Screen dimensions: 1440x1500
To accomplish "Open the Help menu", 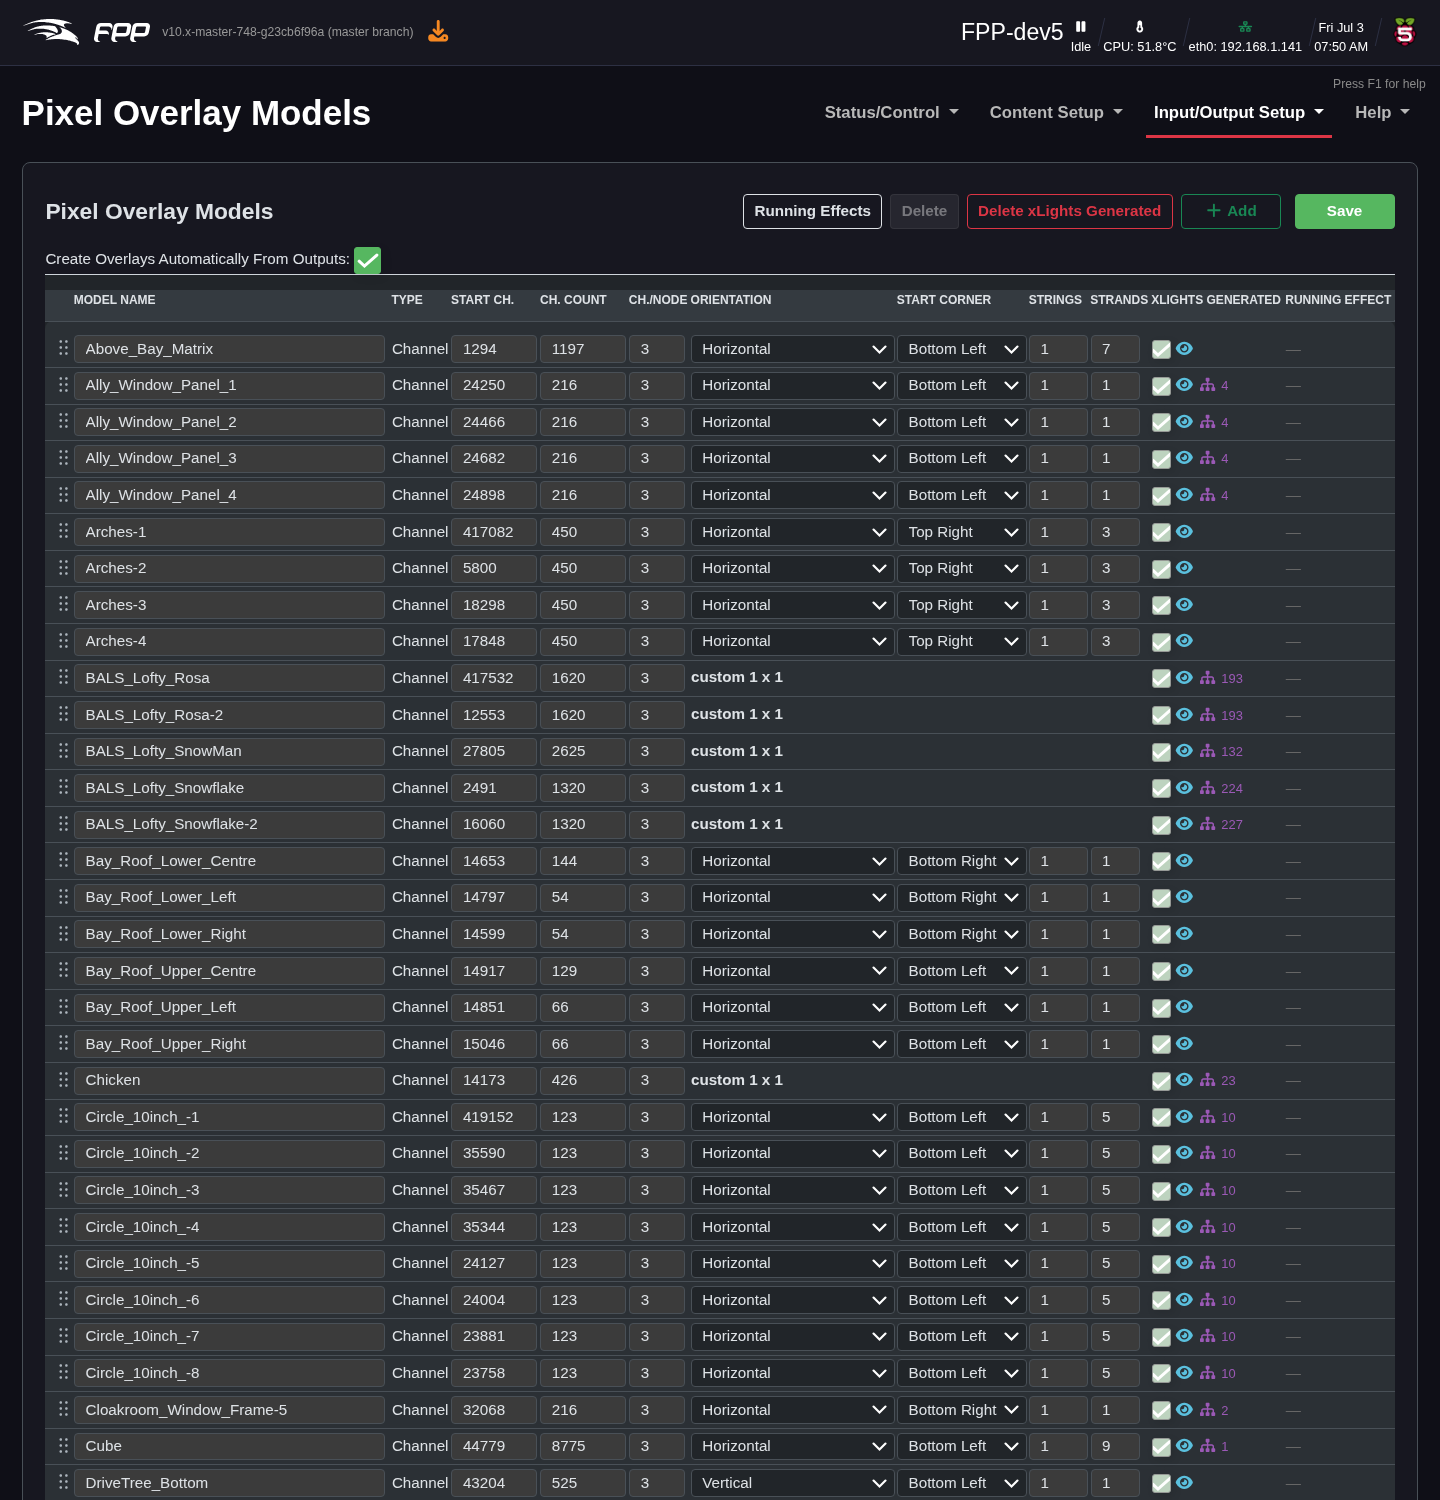I will 1382,112.
